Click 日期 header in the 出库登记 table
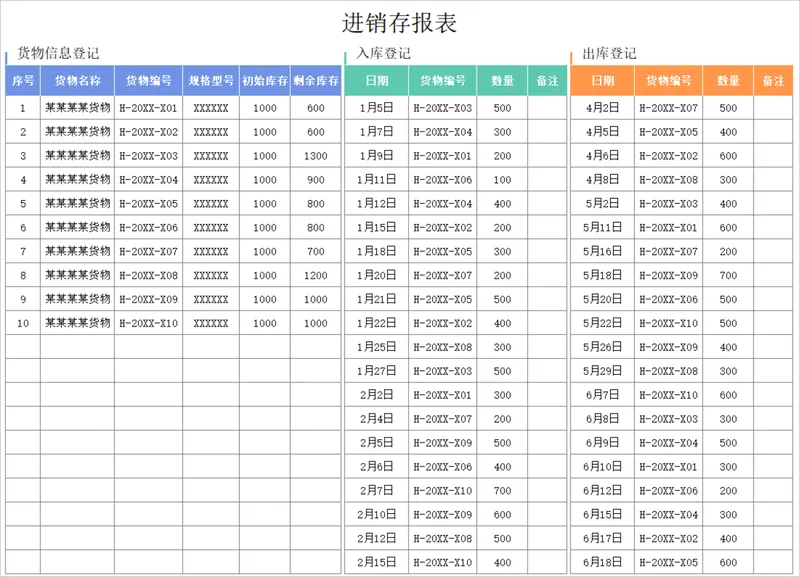This screenshot has height=577, width=800. point(603,81)
